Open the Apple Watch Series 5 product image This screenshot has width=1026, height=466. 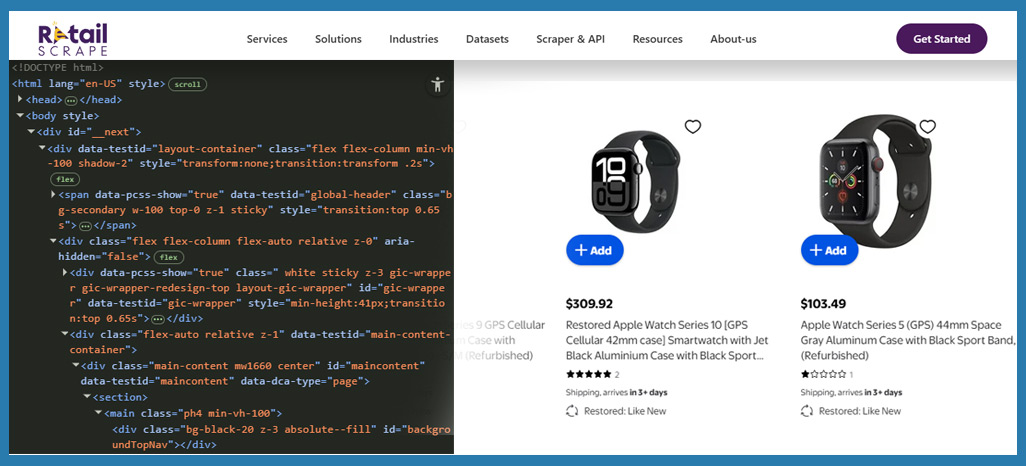coord(875,181)
